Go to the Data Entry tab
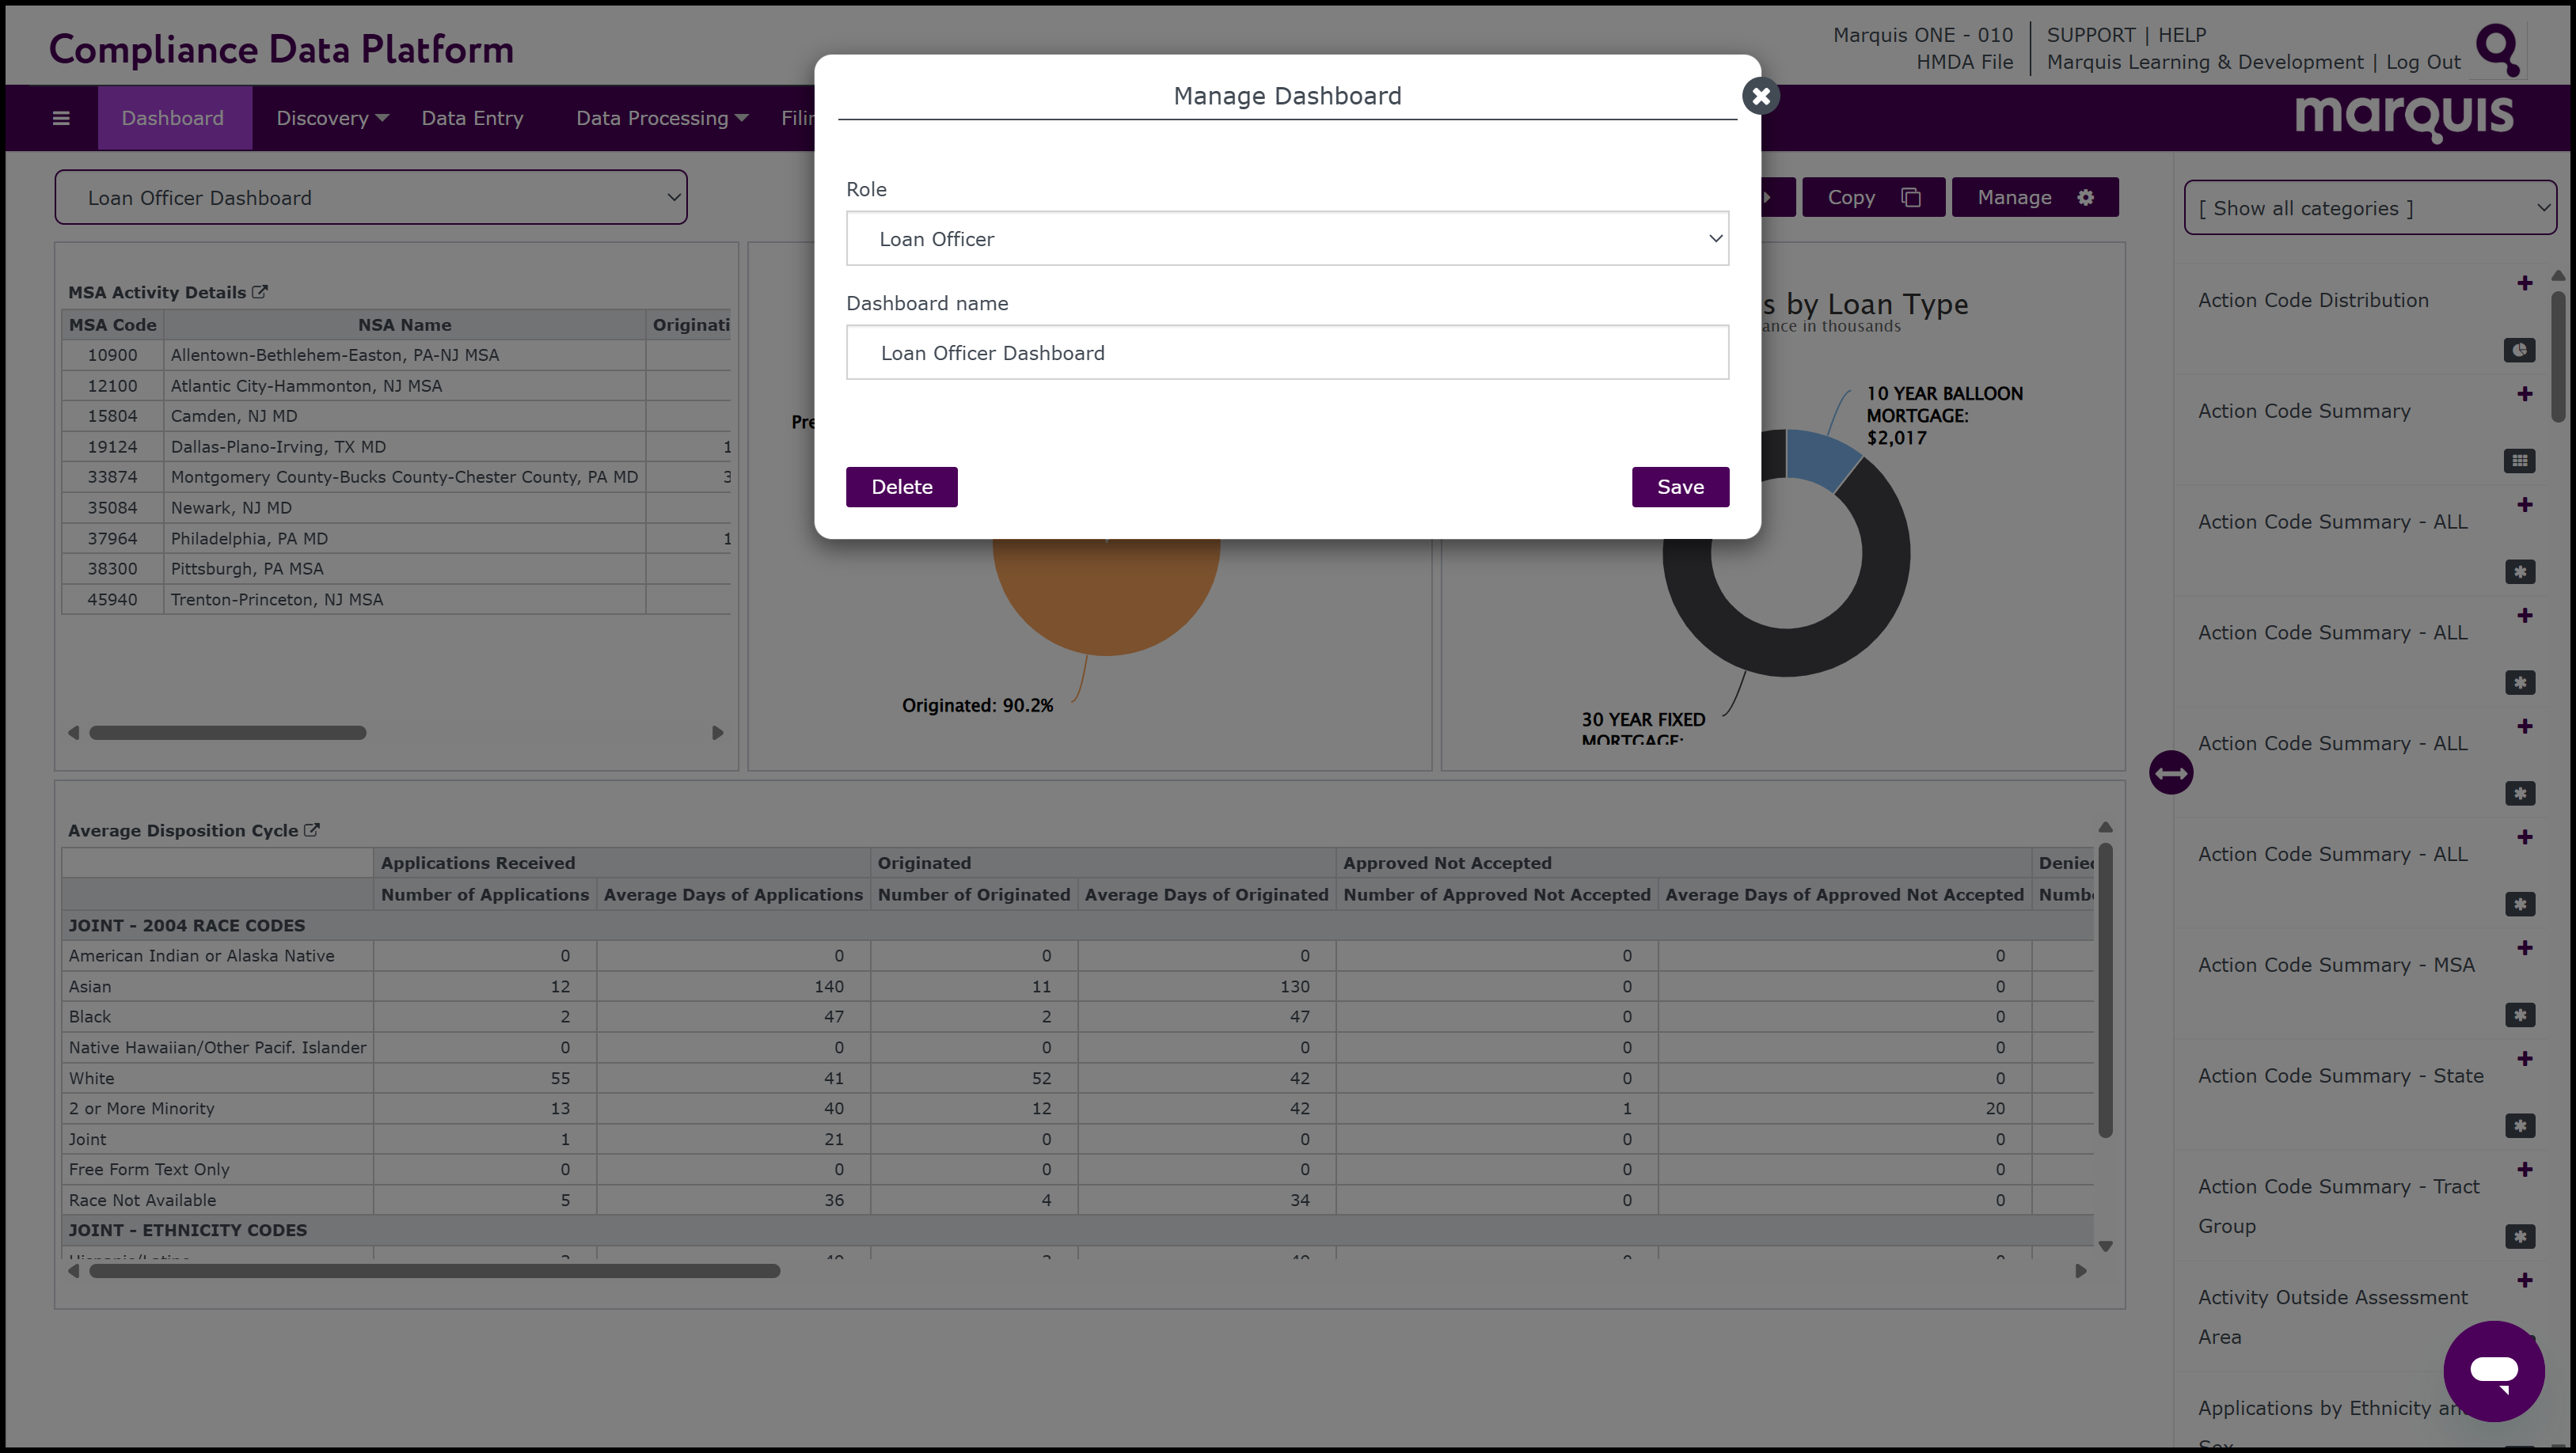This screenshot has height=1453, width=2576. point(472,118)
